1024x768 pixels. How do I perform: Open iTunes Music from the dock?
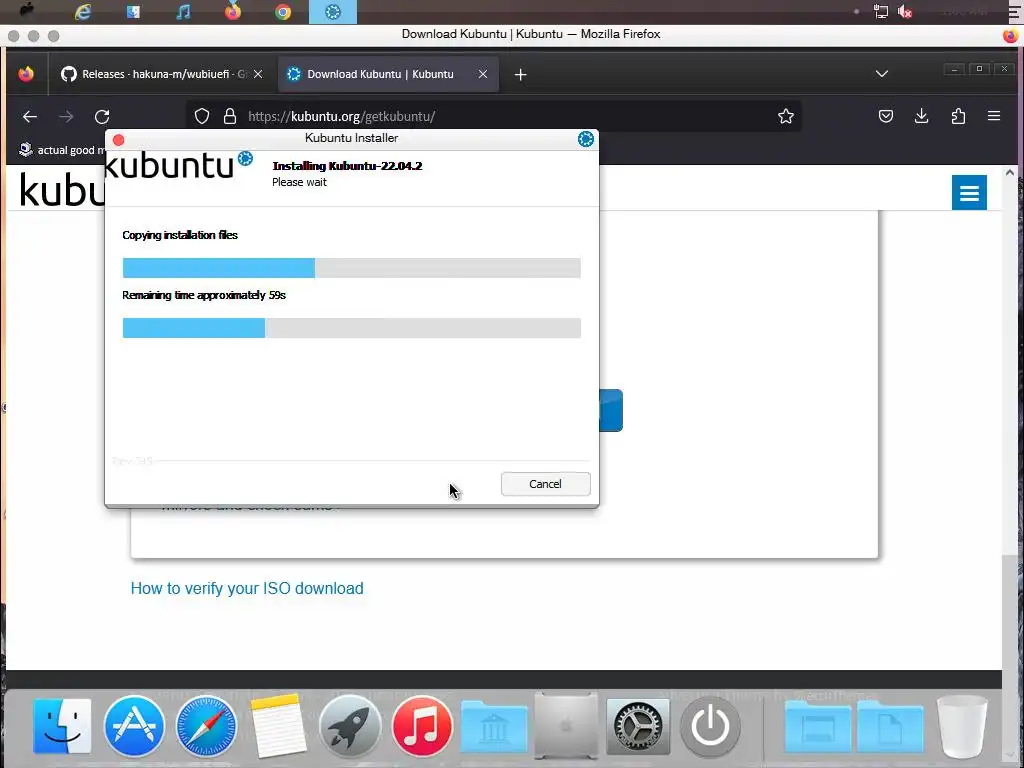(422, 726)
